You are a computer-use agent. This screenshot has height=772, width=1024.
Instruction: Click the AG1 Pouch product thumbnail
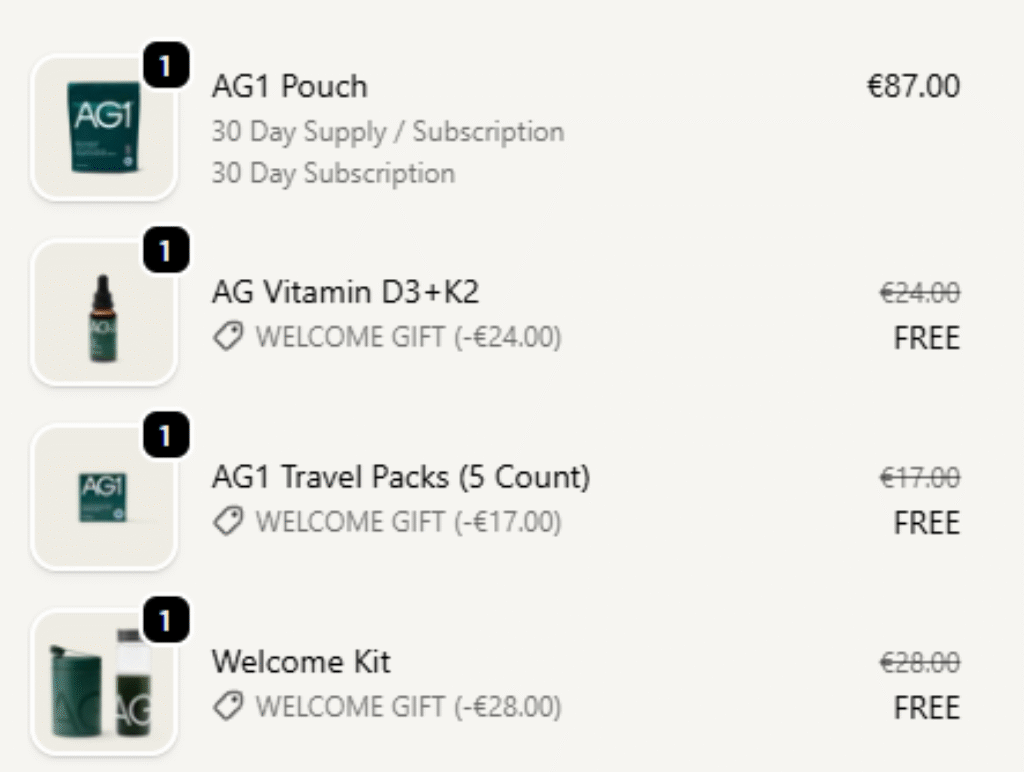click(x=104, y=127)
